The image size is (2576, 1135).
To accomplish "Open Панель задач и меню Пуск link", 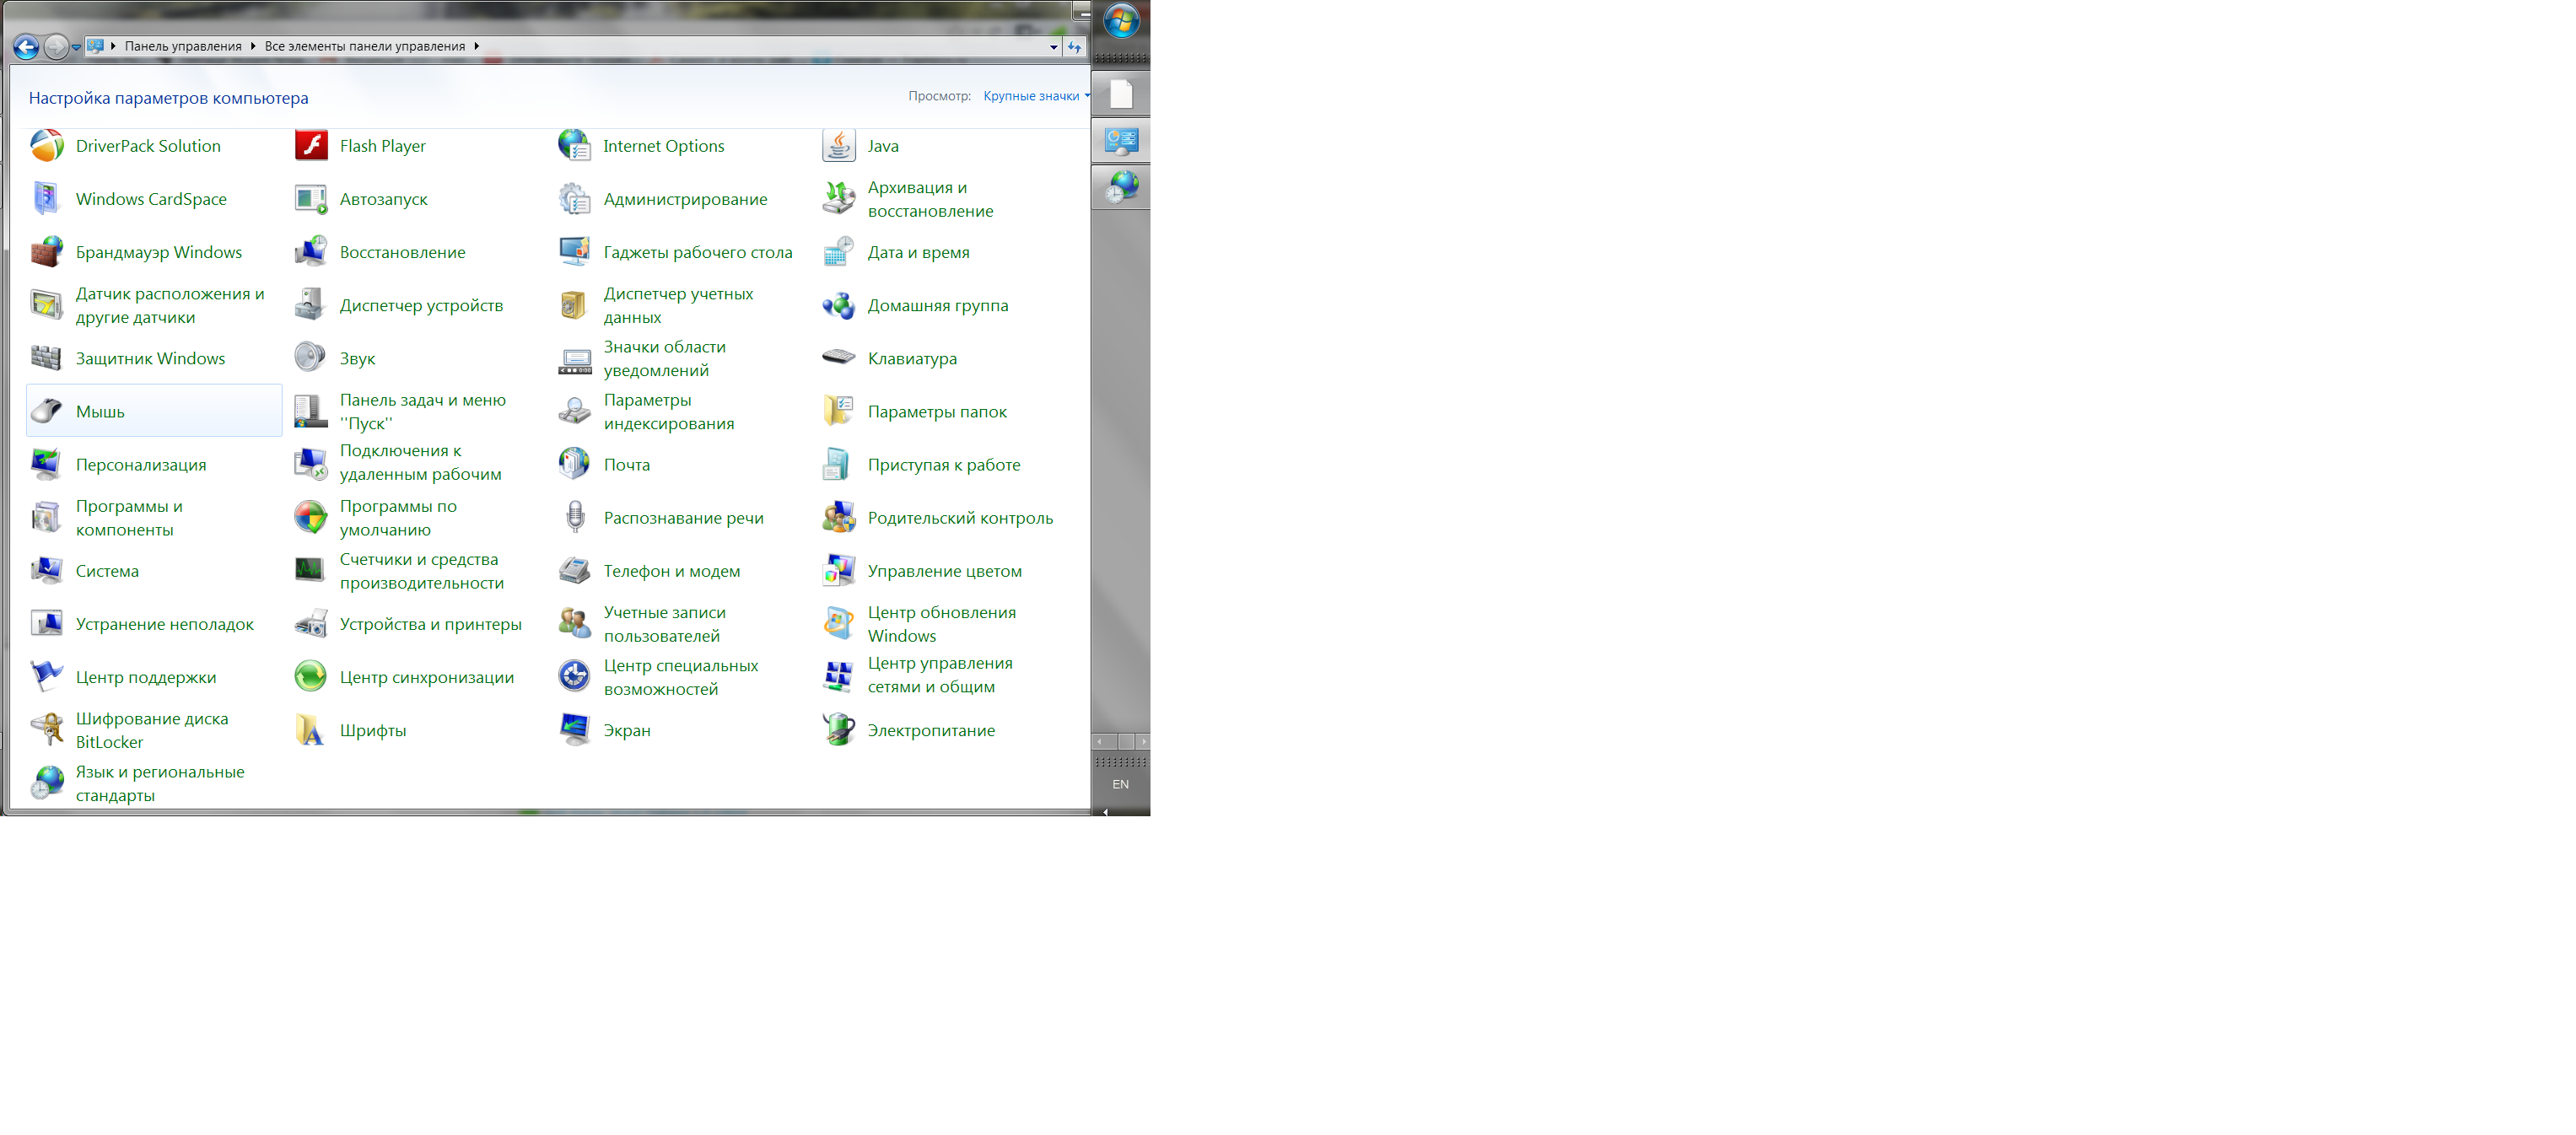I will (x=423, y=411).
